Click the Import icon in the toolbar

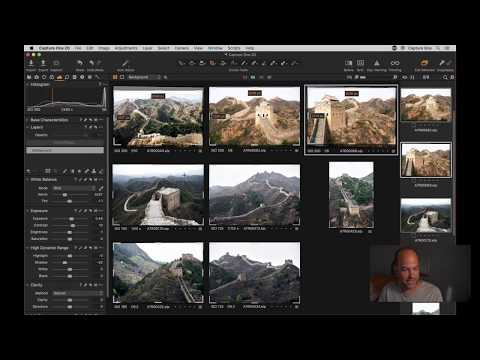[x=31, y=63]
